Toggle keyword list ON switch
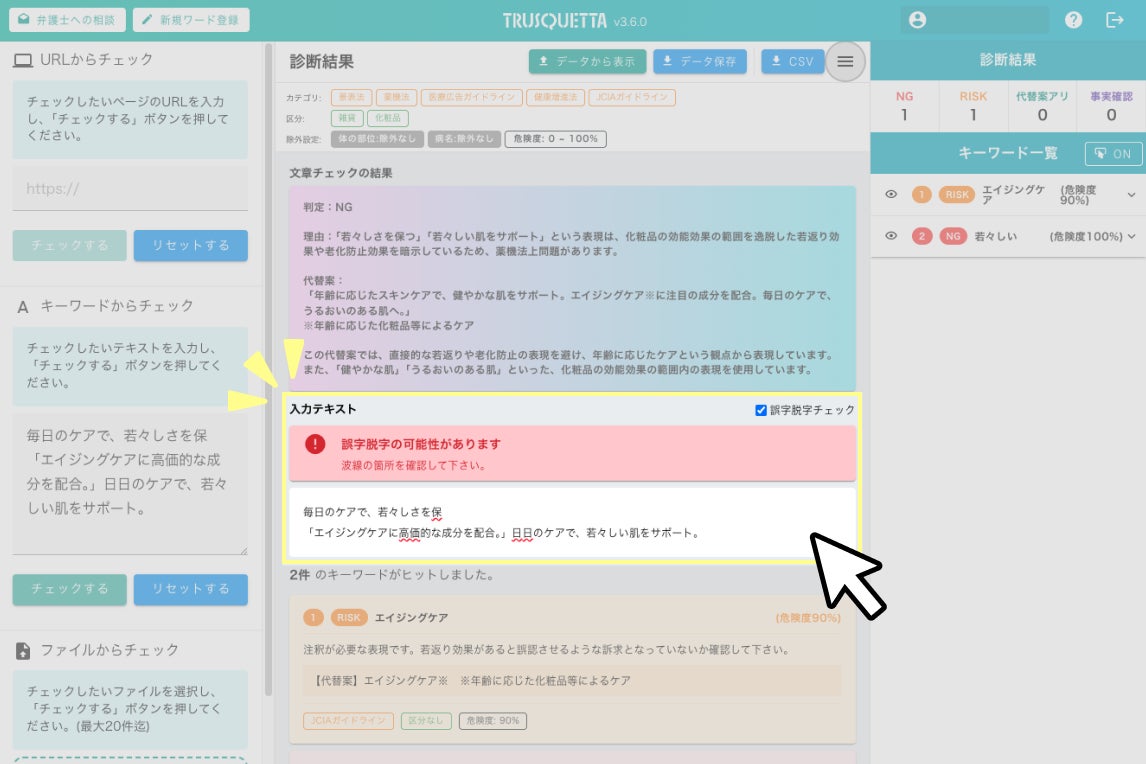 [1113, 154]
